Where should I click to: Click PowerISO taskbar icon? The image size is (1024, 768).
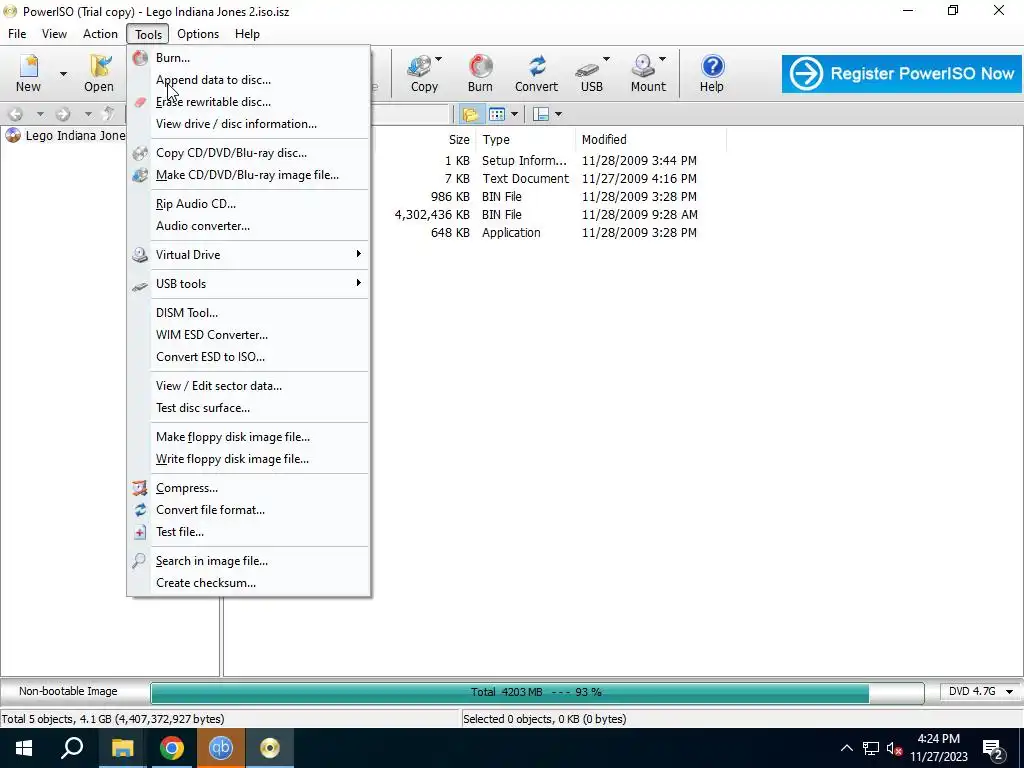click(x=270, y=748)
